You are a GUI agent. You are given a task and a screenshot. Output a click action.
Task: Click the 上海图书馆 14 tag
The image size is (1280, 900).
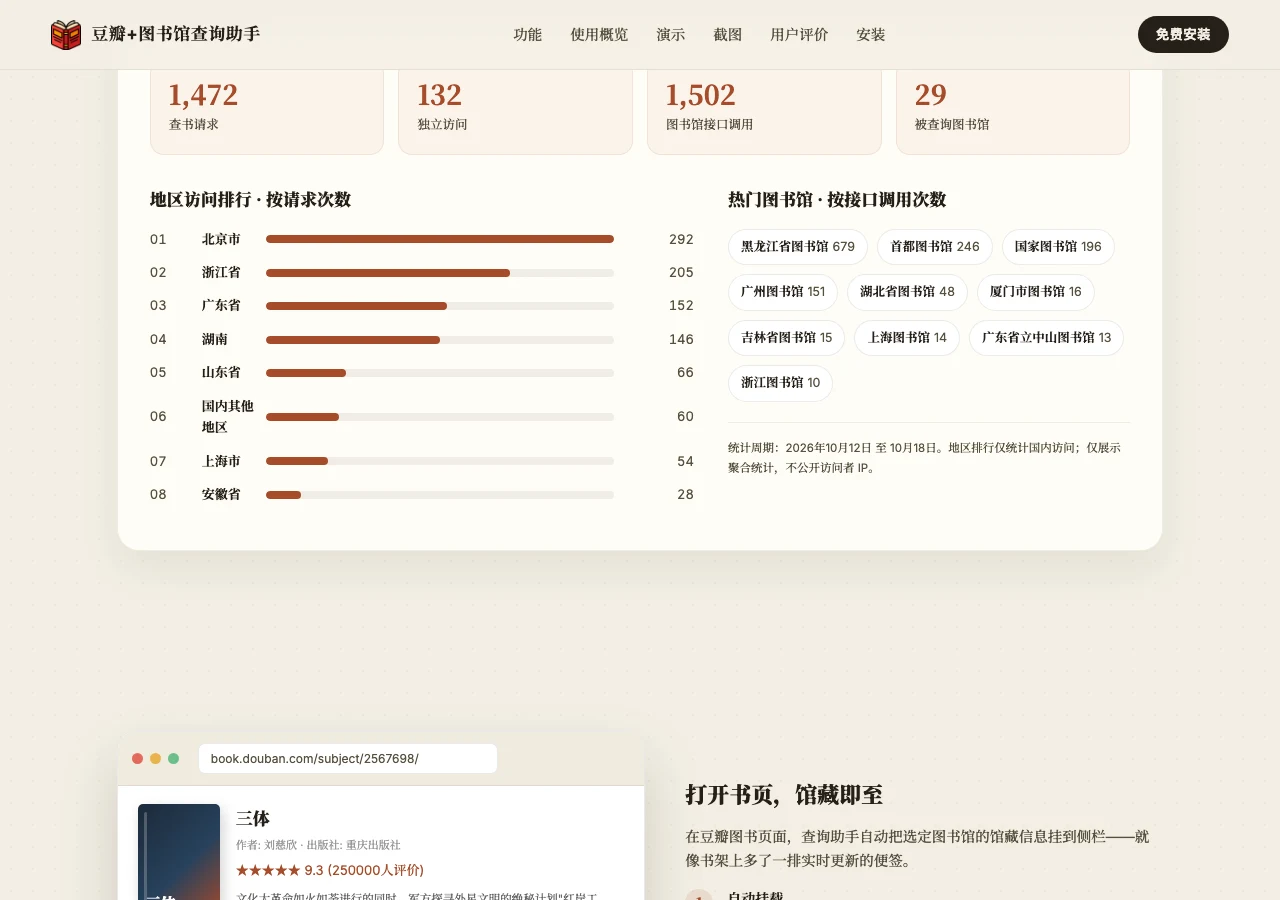tap(907, 338)
